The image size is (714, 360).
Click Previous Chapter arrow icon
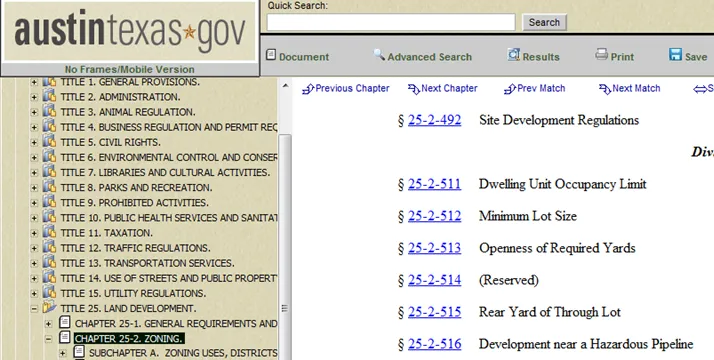pos(308,89)
